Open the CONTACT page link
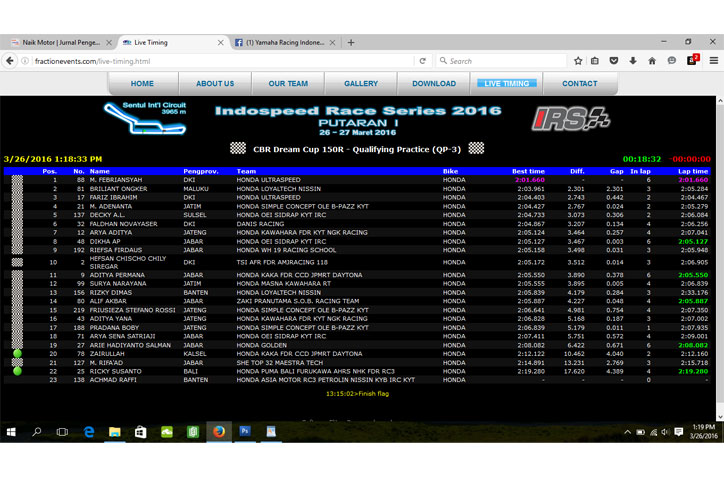The width and height of the screenshot is (724, 483). 580,84
